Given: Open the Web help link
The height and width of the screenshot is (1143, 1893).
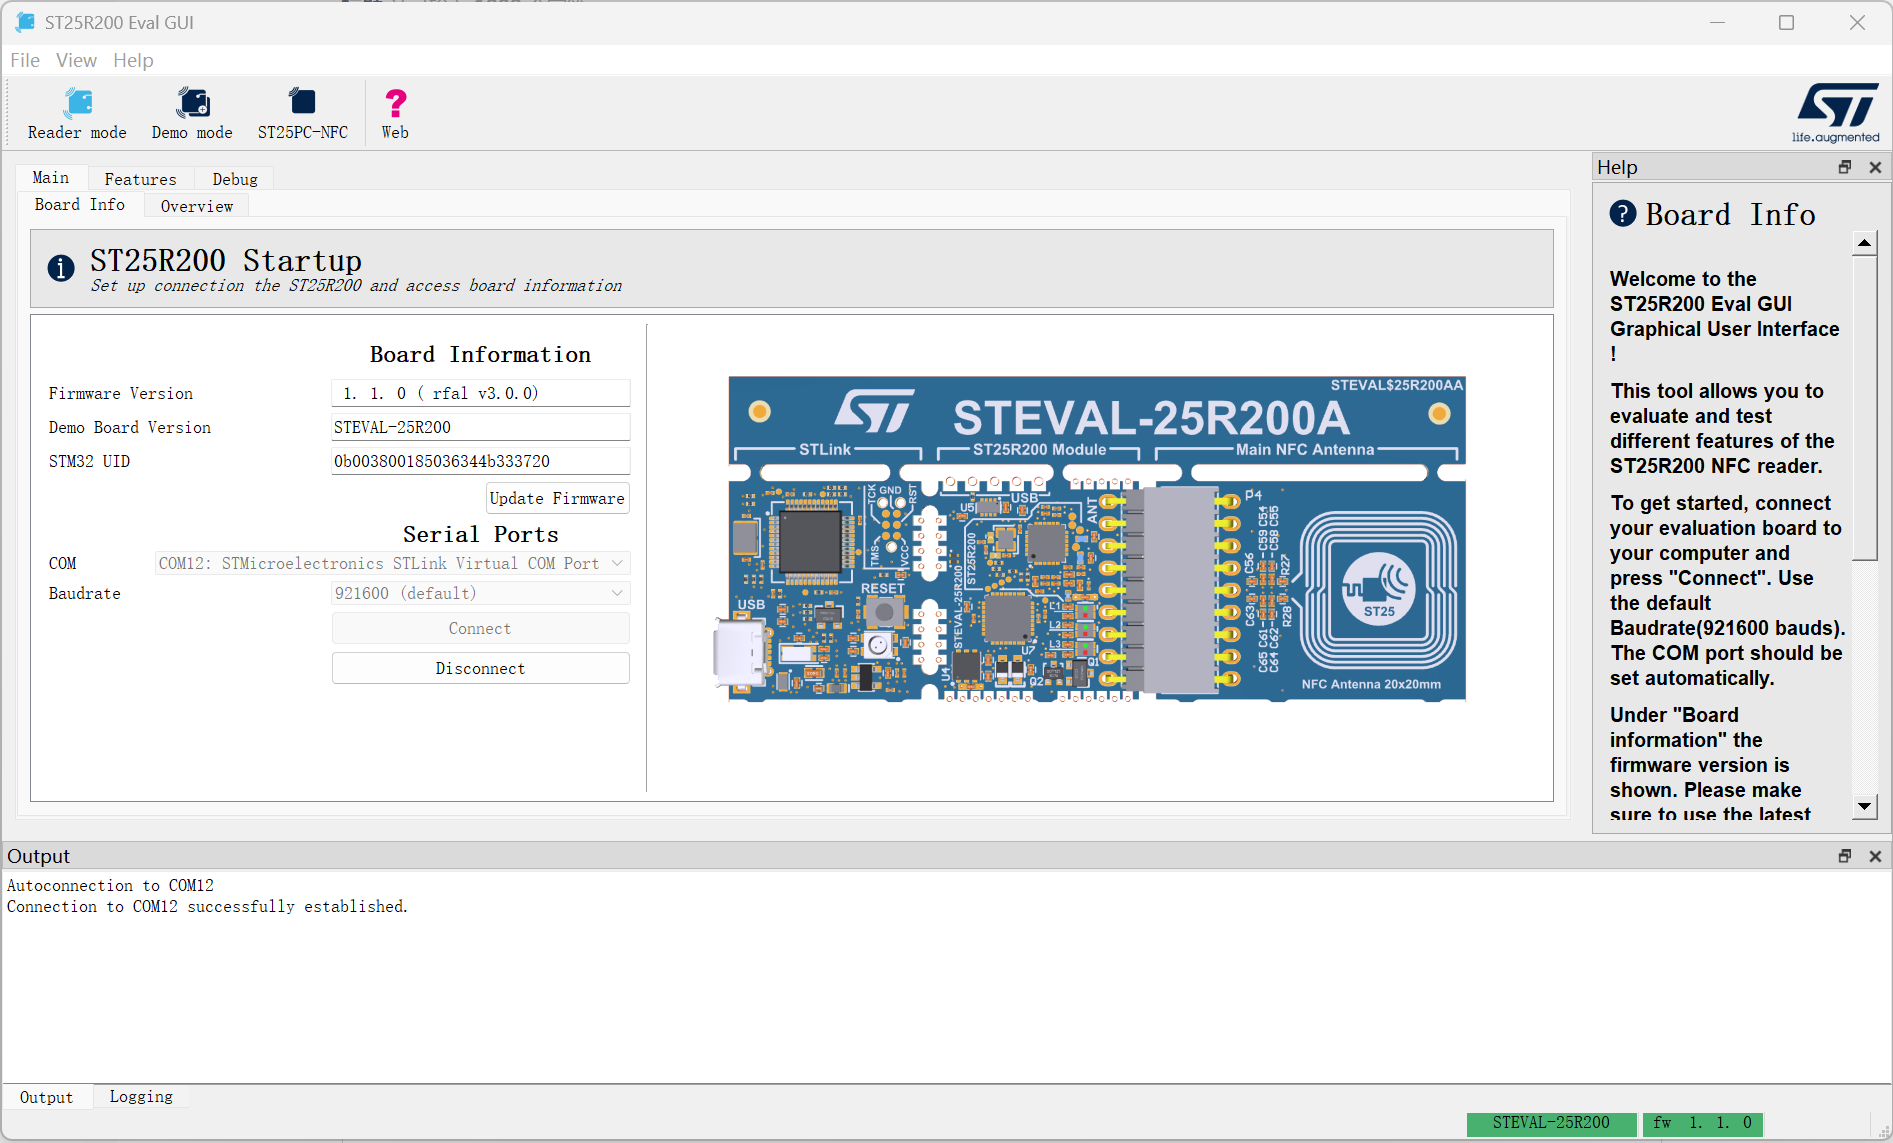Looking at the screenshot, I should [x=395, y=113].
